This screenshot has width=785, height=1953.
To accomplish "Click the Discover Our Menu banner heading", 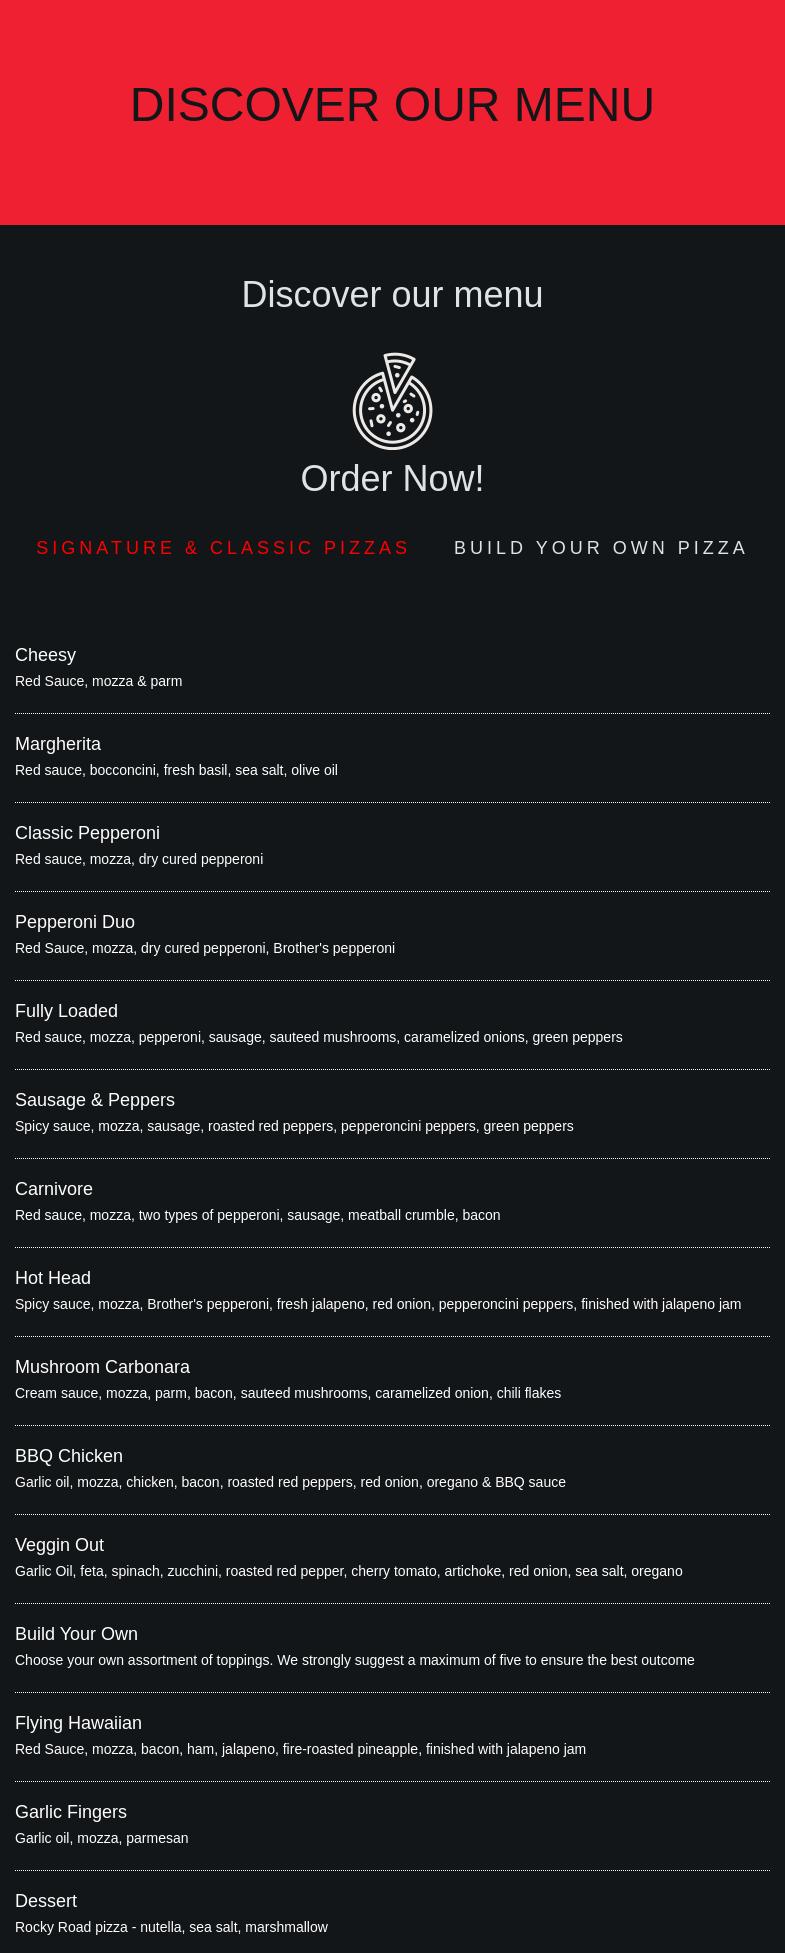I will [392, 105].
